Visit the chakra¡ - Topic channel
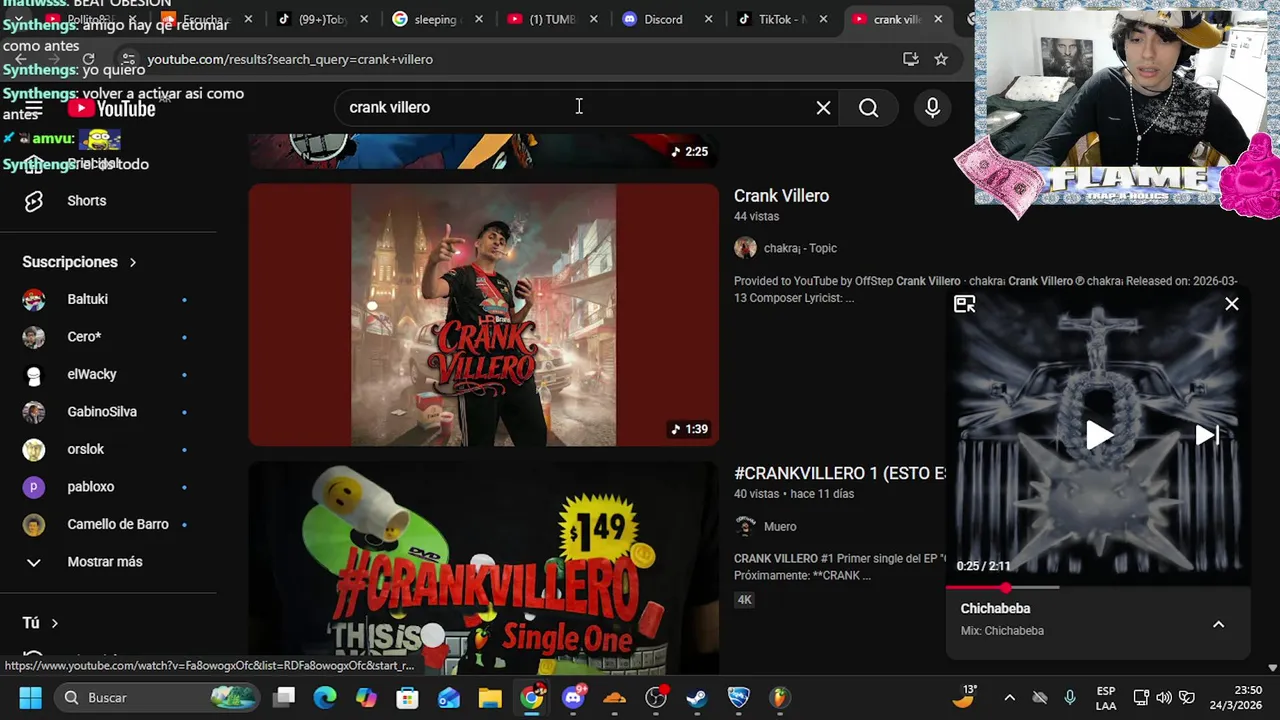1280x720 pixels. pyautogui.click(x=800, y=248)
